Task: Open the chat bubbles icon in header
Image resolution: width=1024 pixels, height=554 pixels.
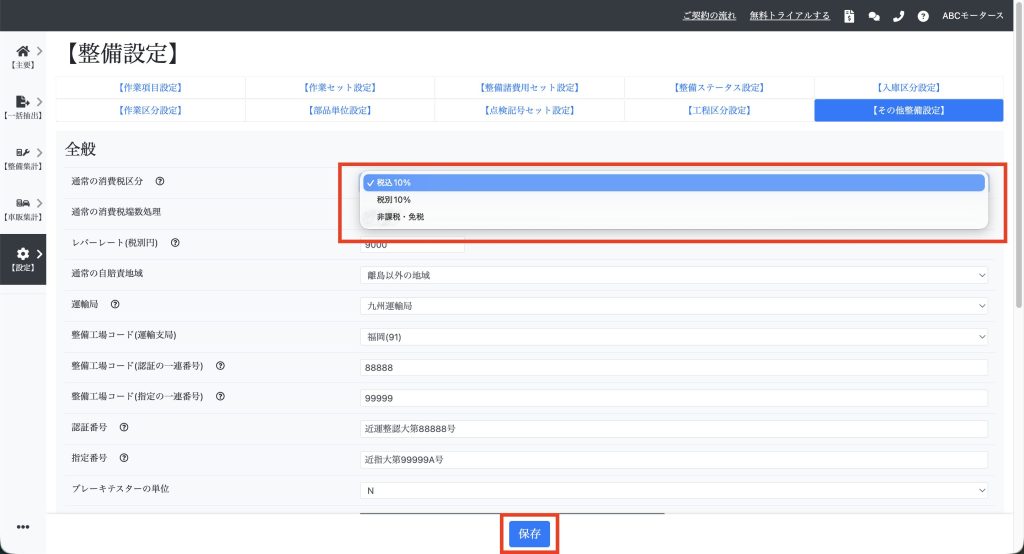Action: [874, 16]
